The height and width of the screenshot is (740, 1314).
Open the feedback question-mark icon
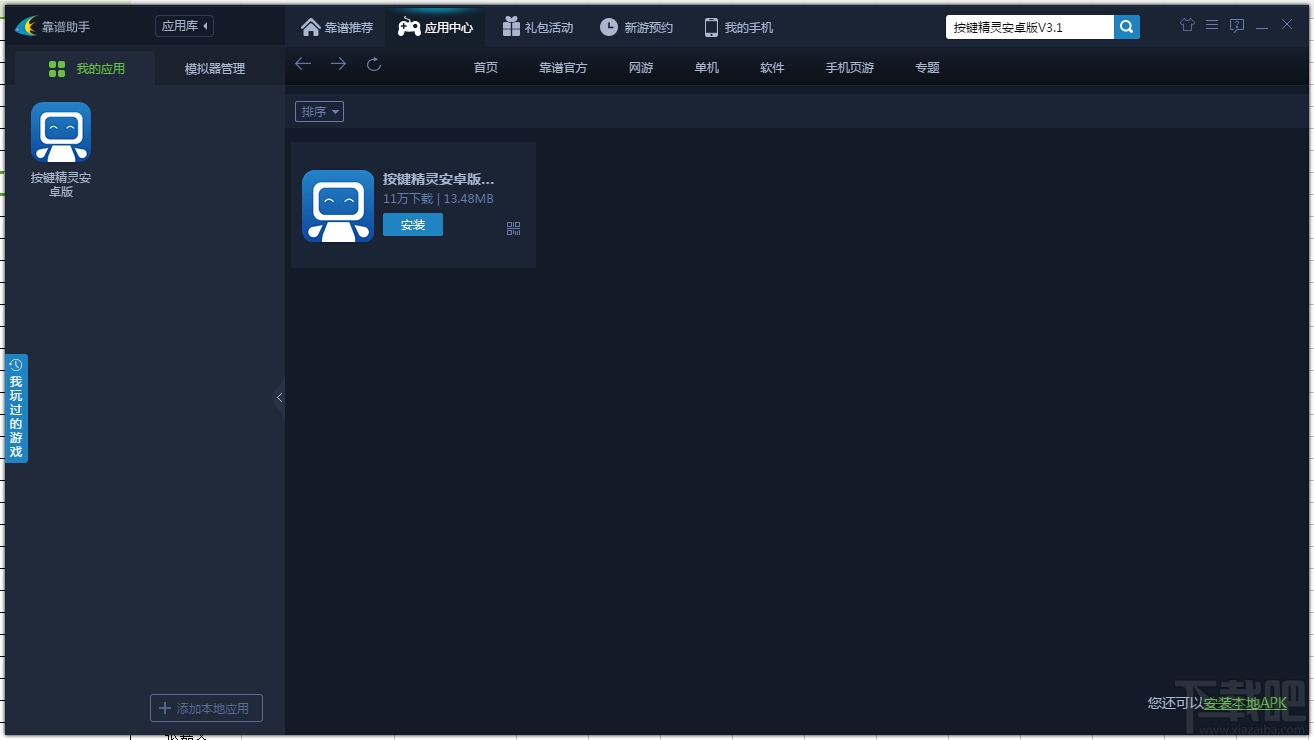(x=1237, y=25)
